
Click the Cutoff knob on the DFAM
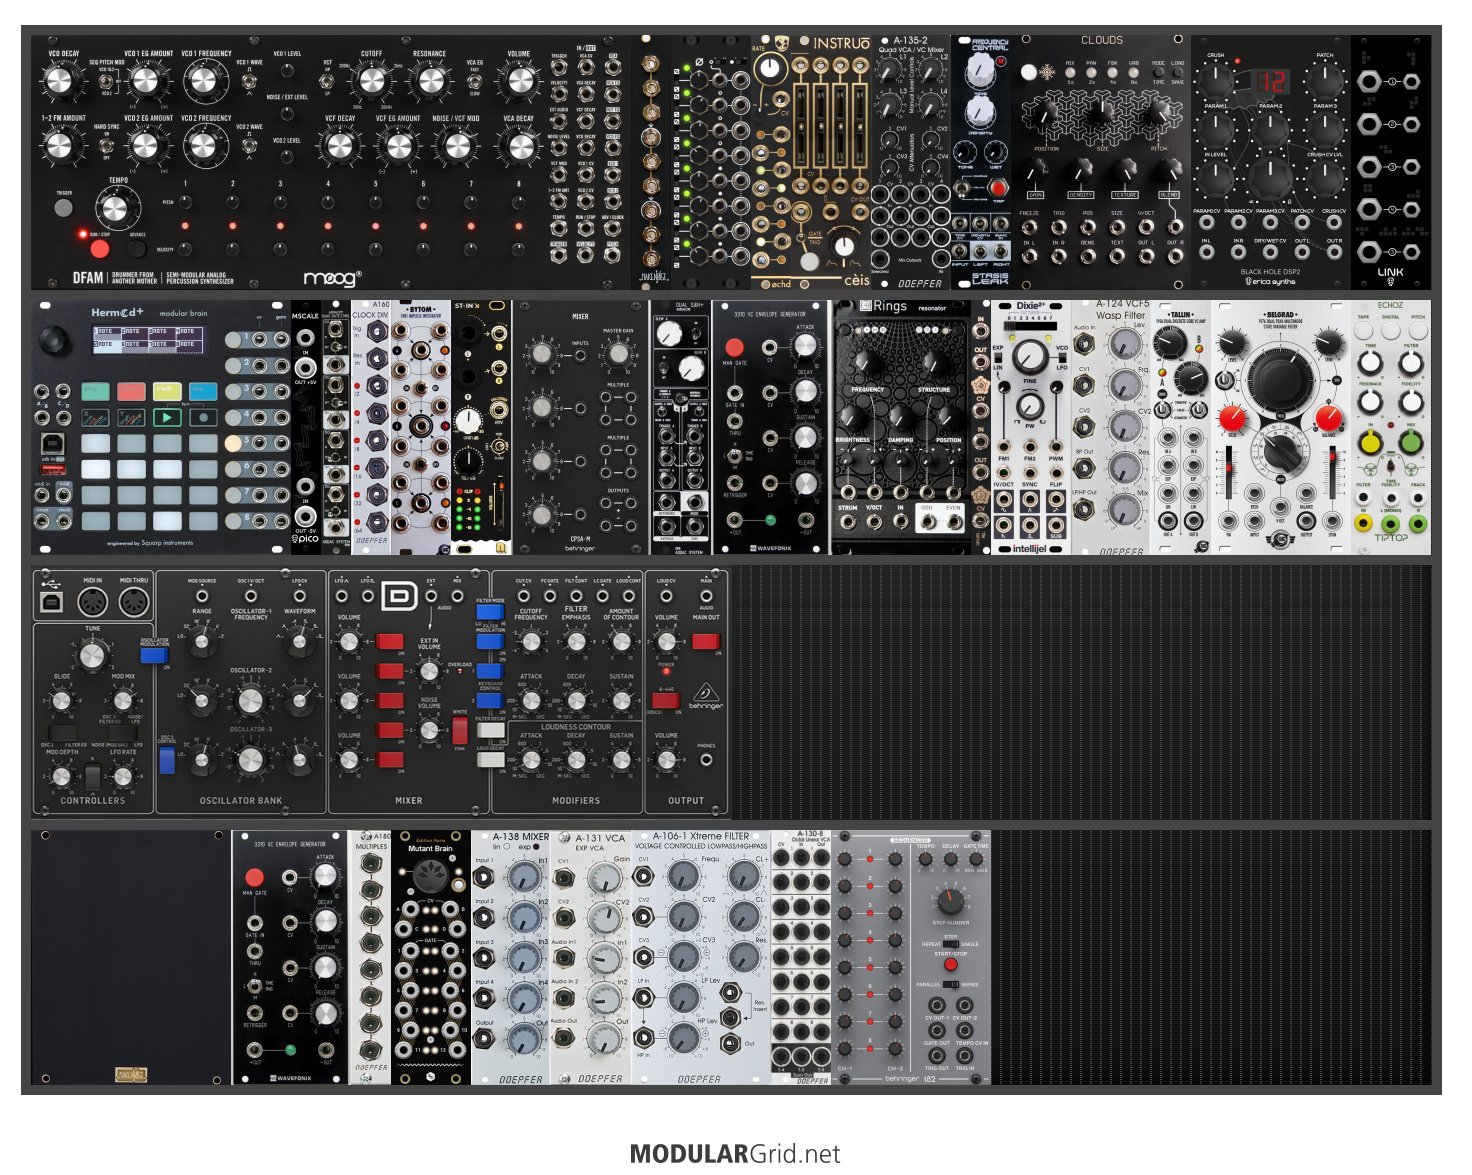(371, 82)
